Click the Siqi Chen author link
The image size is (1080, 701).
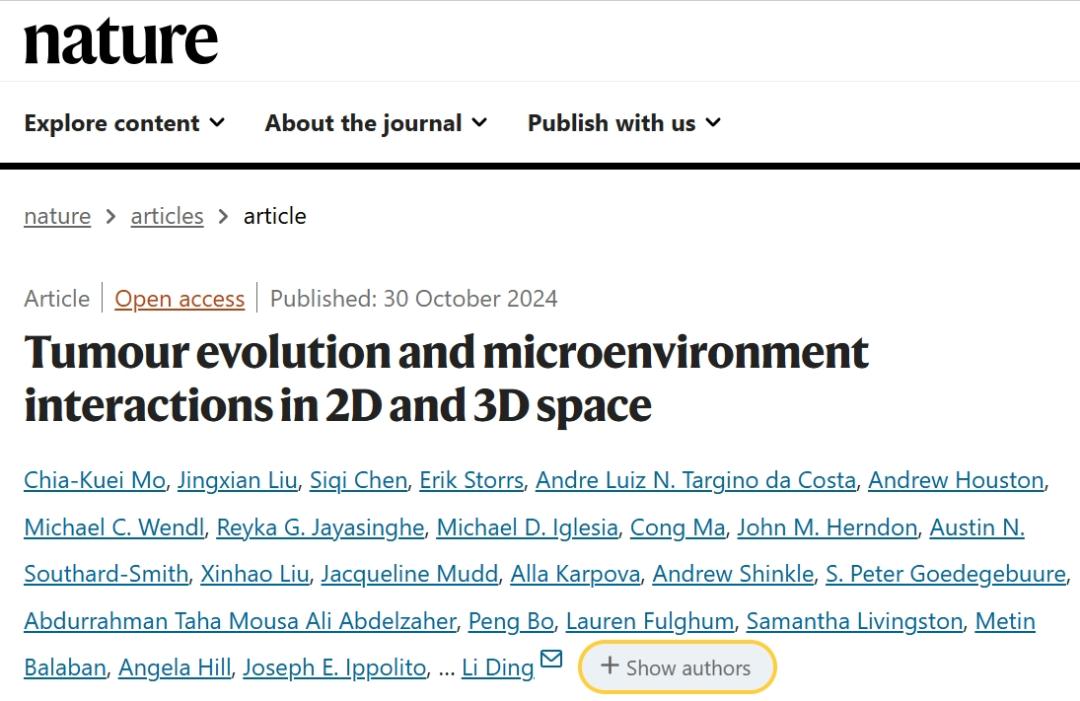point(358,480)
